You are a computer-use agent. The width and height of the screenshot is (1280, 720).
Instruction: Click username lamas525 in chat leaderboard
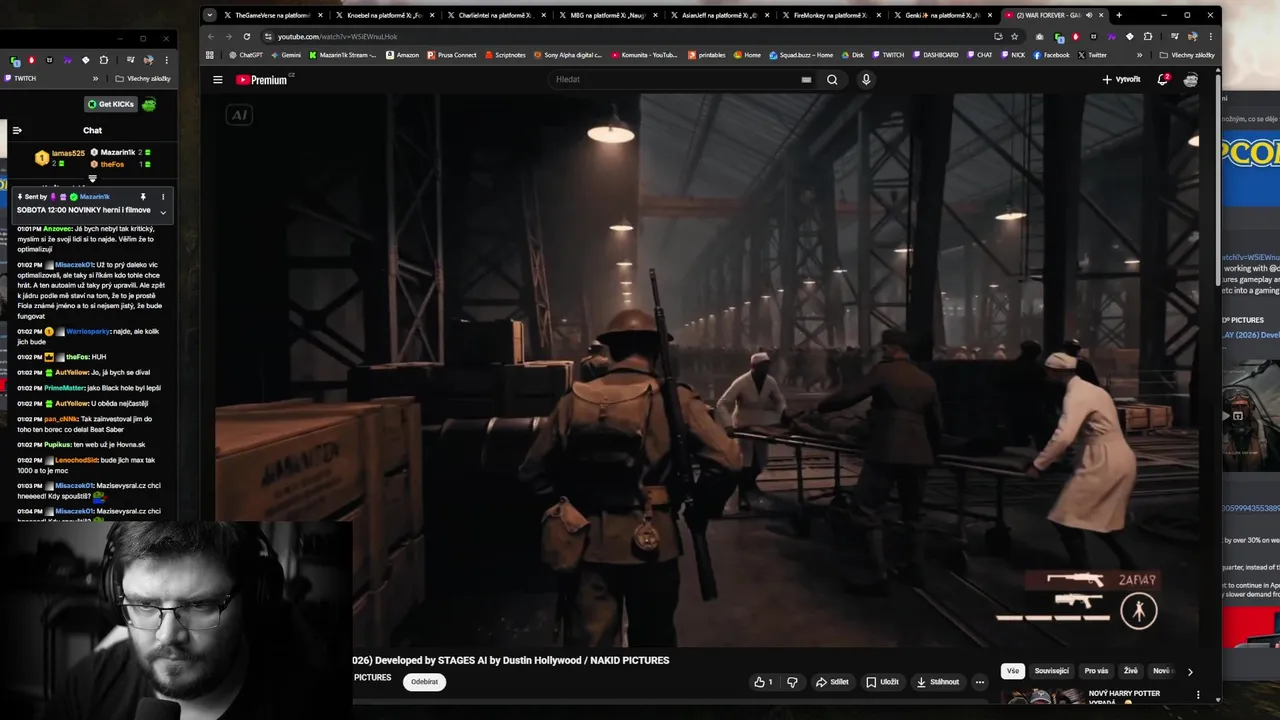click(x=68, y=153)
